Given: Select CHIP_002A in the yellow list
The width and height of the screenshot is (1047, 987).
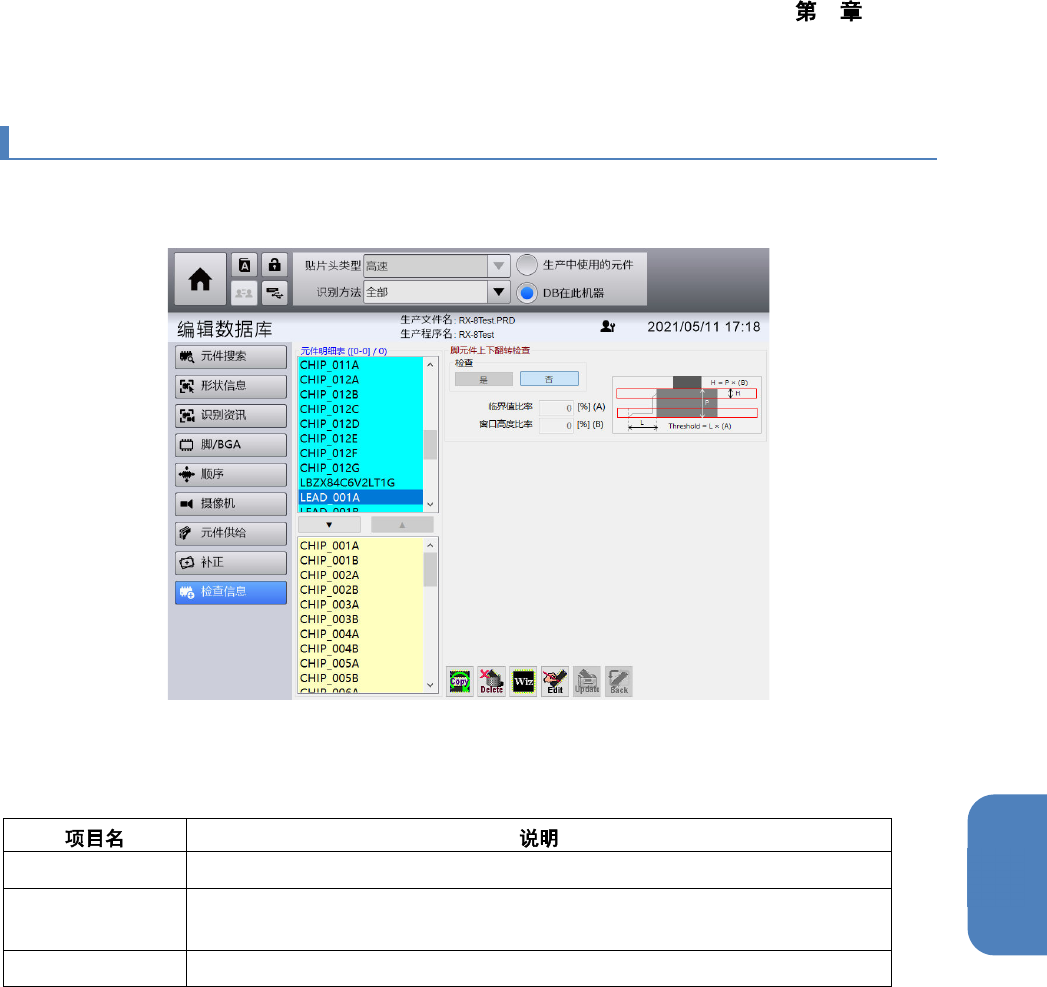Looking at the screenshot, I should pos(361,575).
